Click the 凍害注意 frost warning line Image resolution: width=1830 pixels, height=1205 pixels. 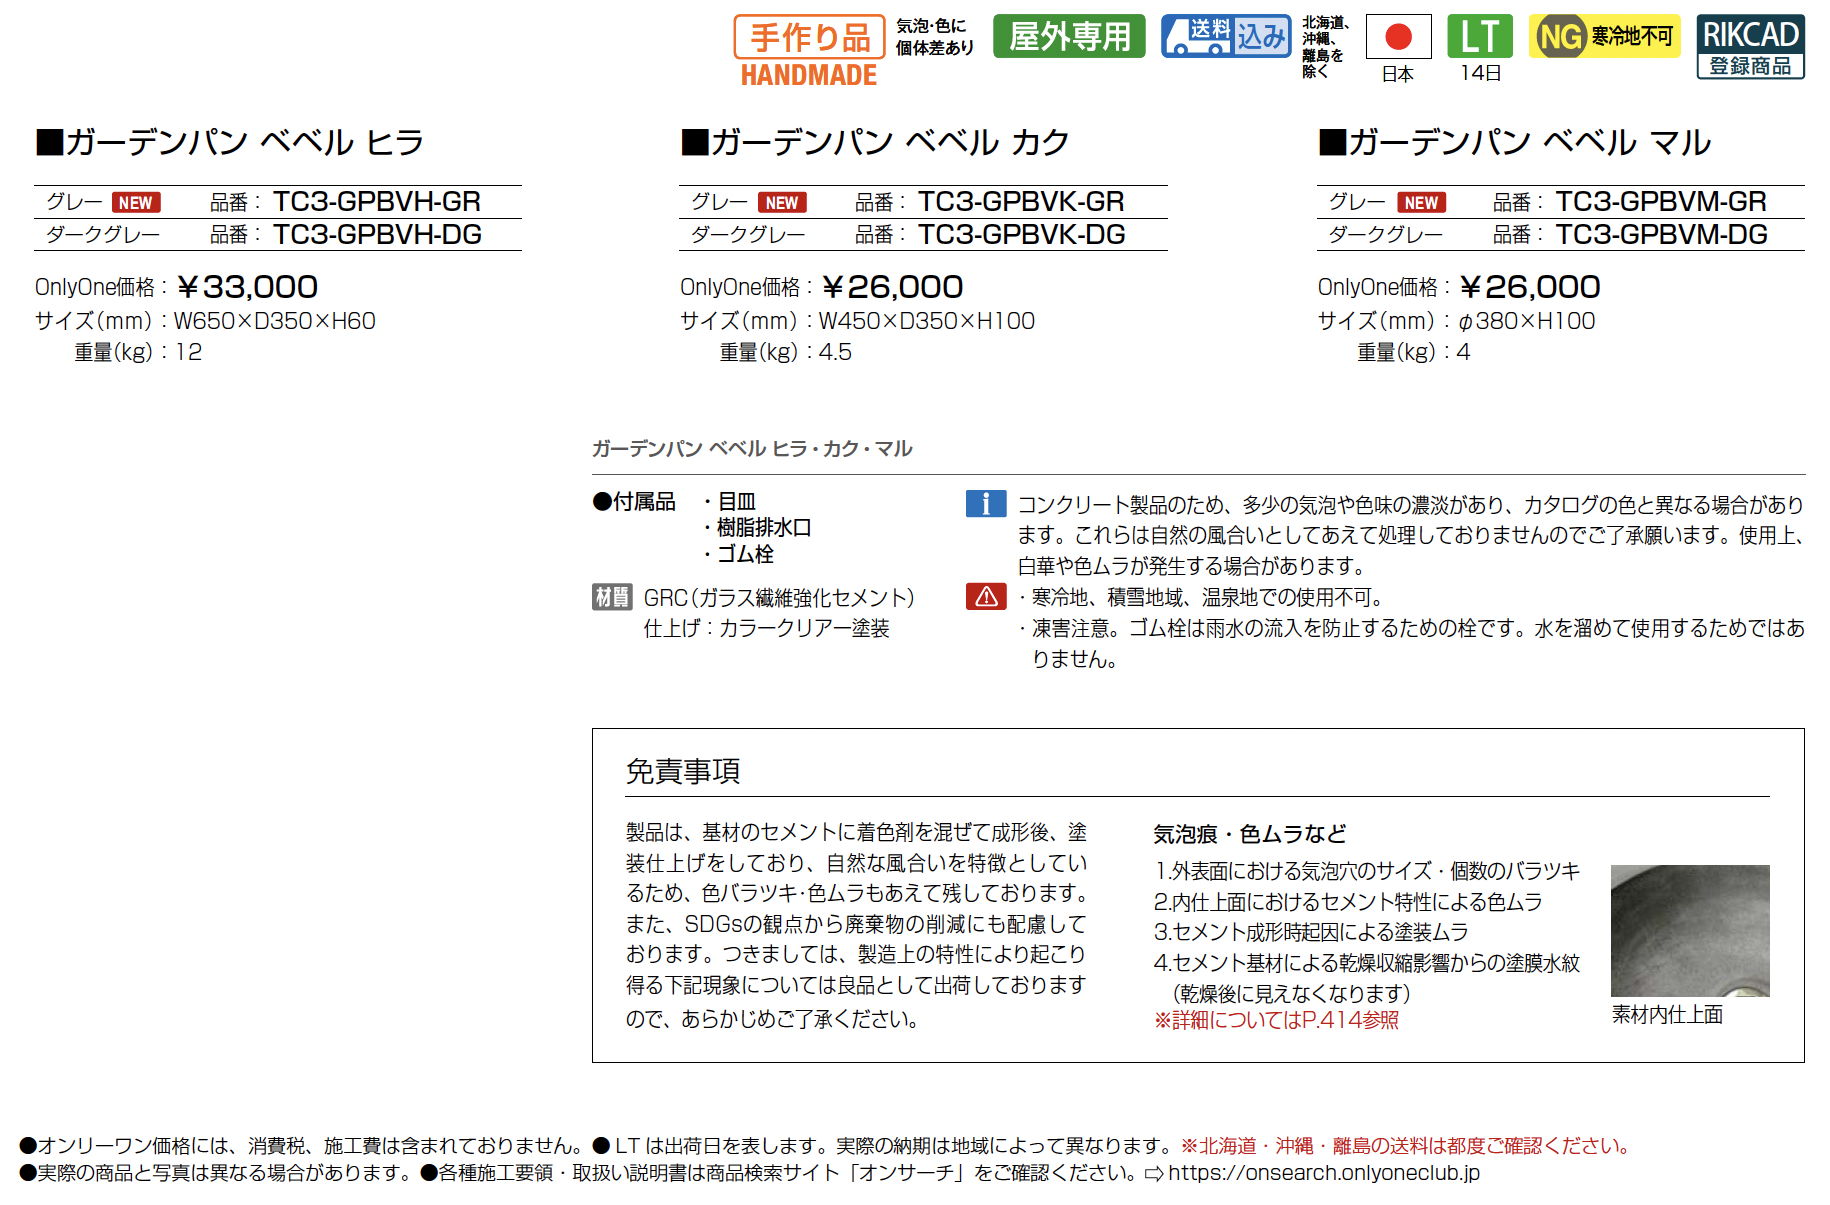1412,643
